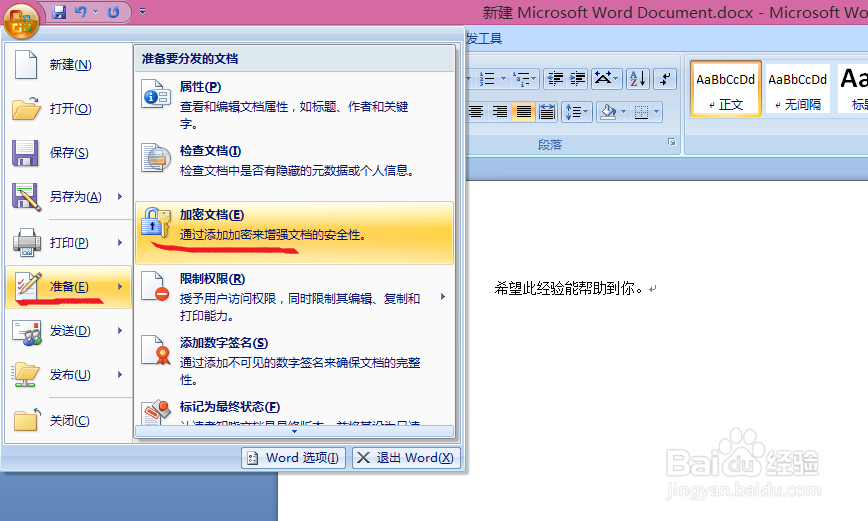This screenshot has height=521, width=868.
Task: Choose 另存为(A) menu entry
Action: [x=69, y=197]
